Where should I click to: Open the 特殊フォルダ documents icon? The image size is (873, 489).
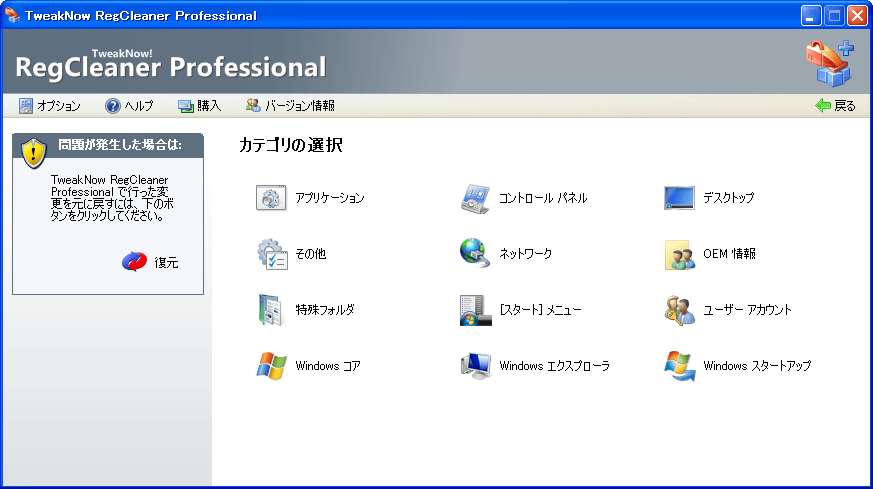271,310
